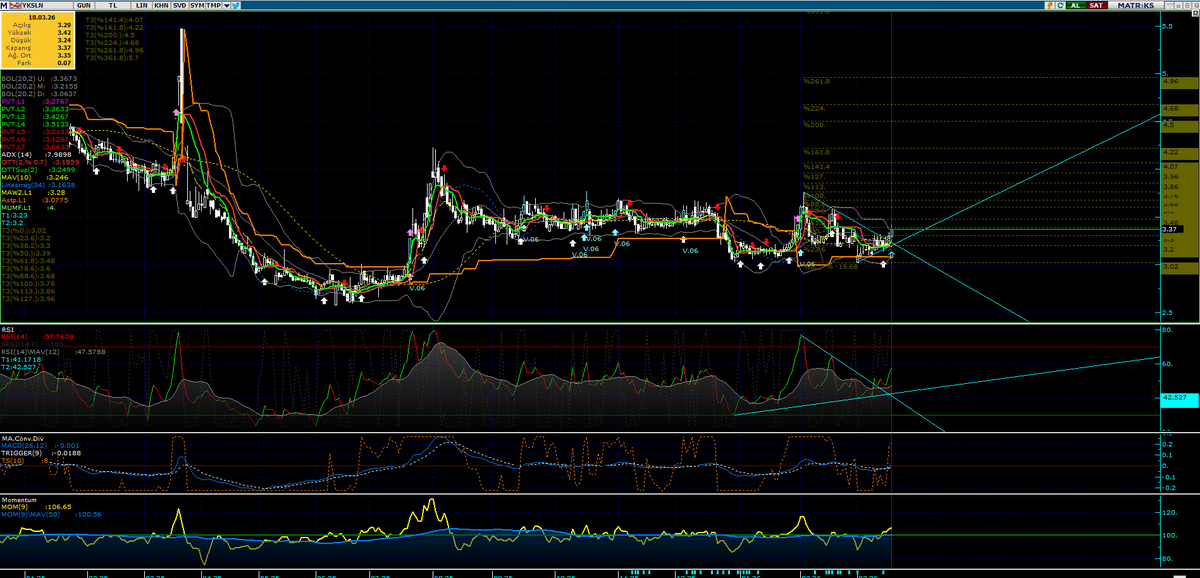
Task: Click the MA.Conv.Div panel title
Action: [x=21, y=437]
